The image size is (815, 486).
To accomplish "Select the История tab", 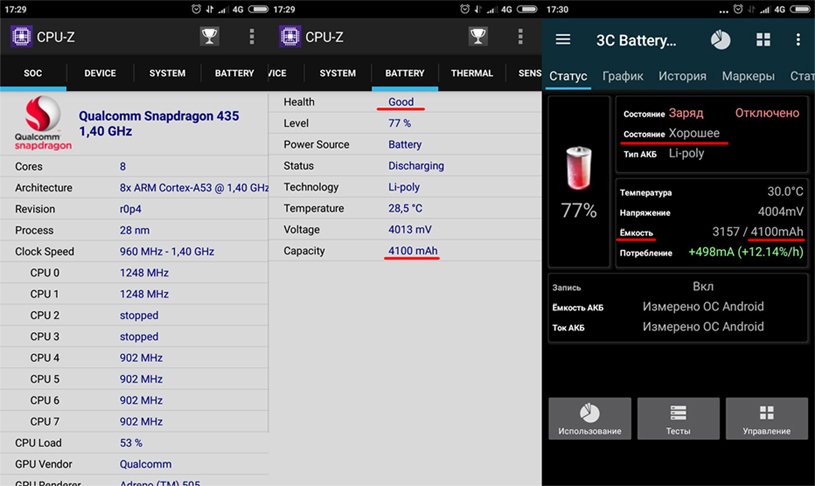I will (682, 76).
